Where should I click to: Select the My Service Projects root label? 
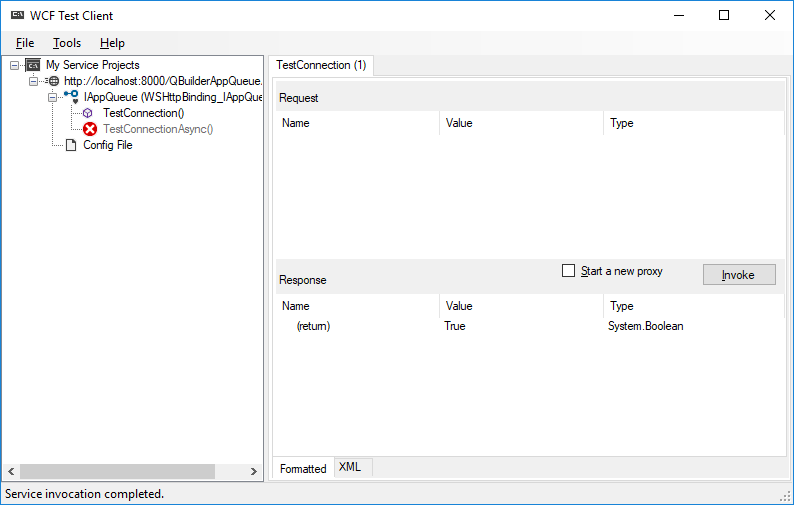pos(93,65)
